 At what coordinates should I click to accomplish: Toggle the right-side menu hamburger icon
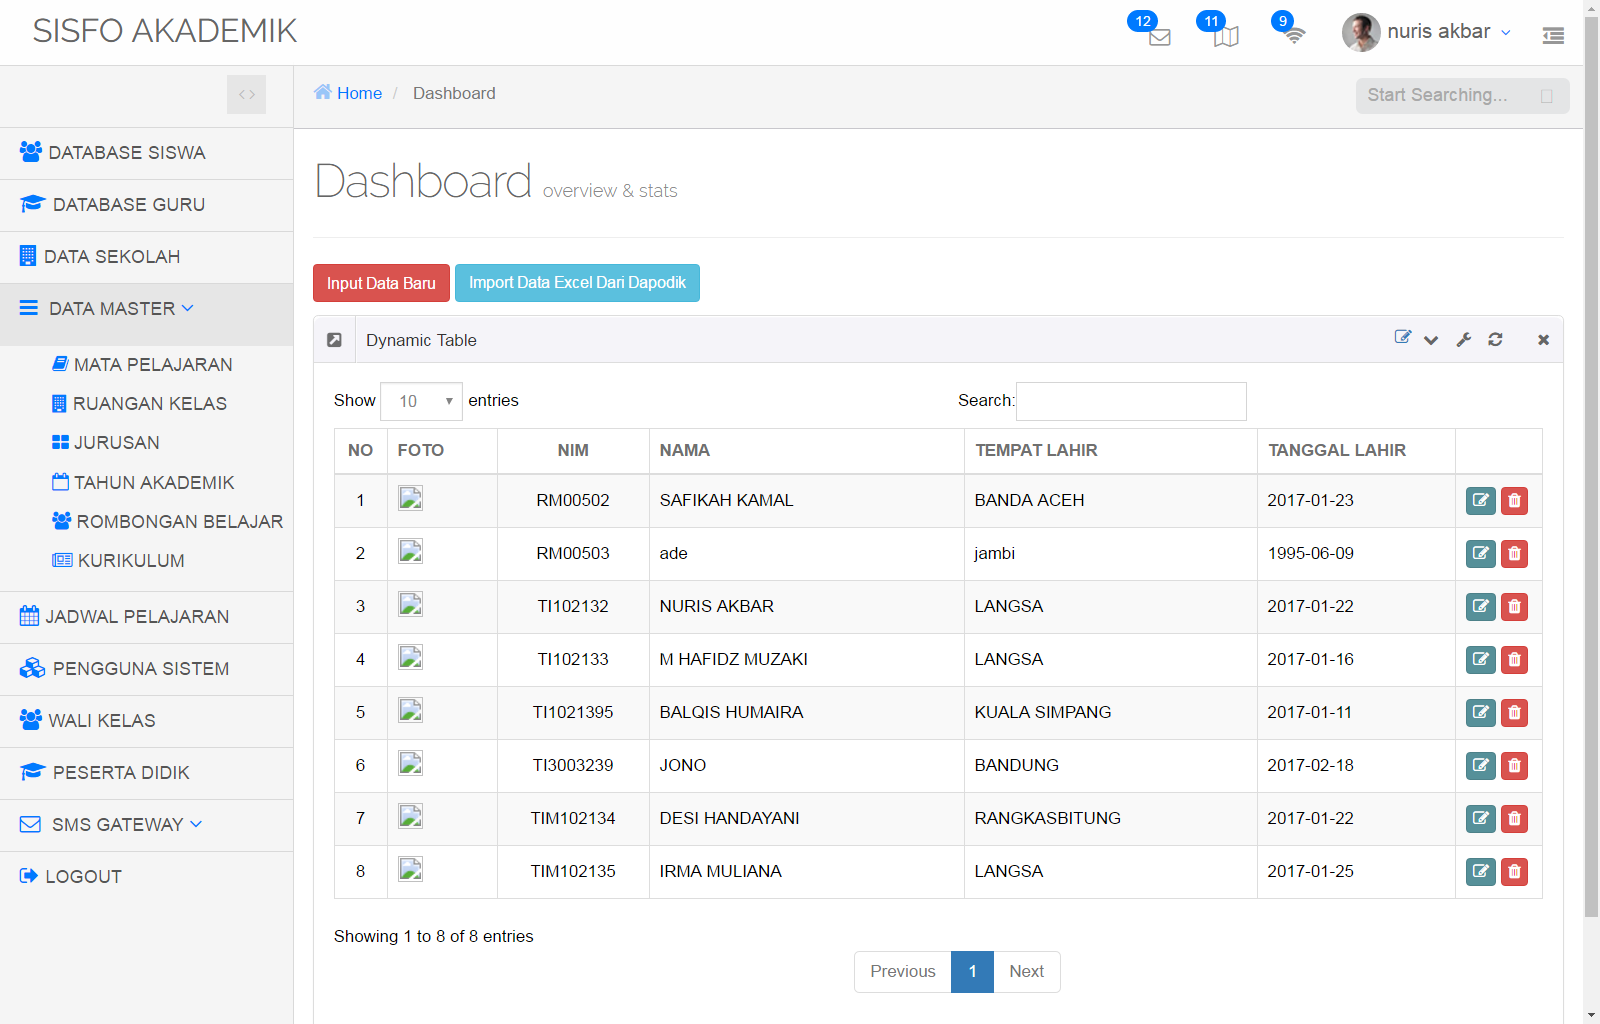coord(1553,36)
